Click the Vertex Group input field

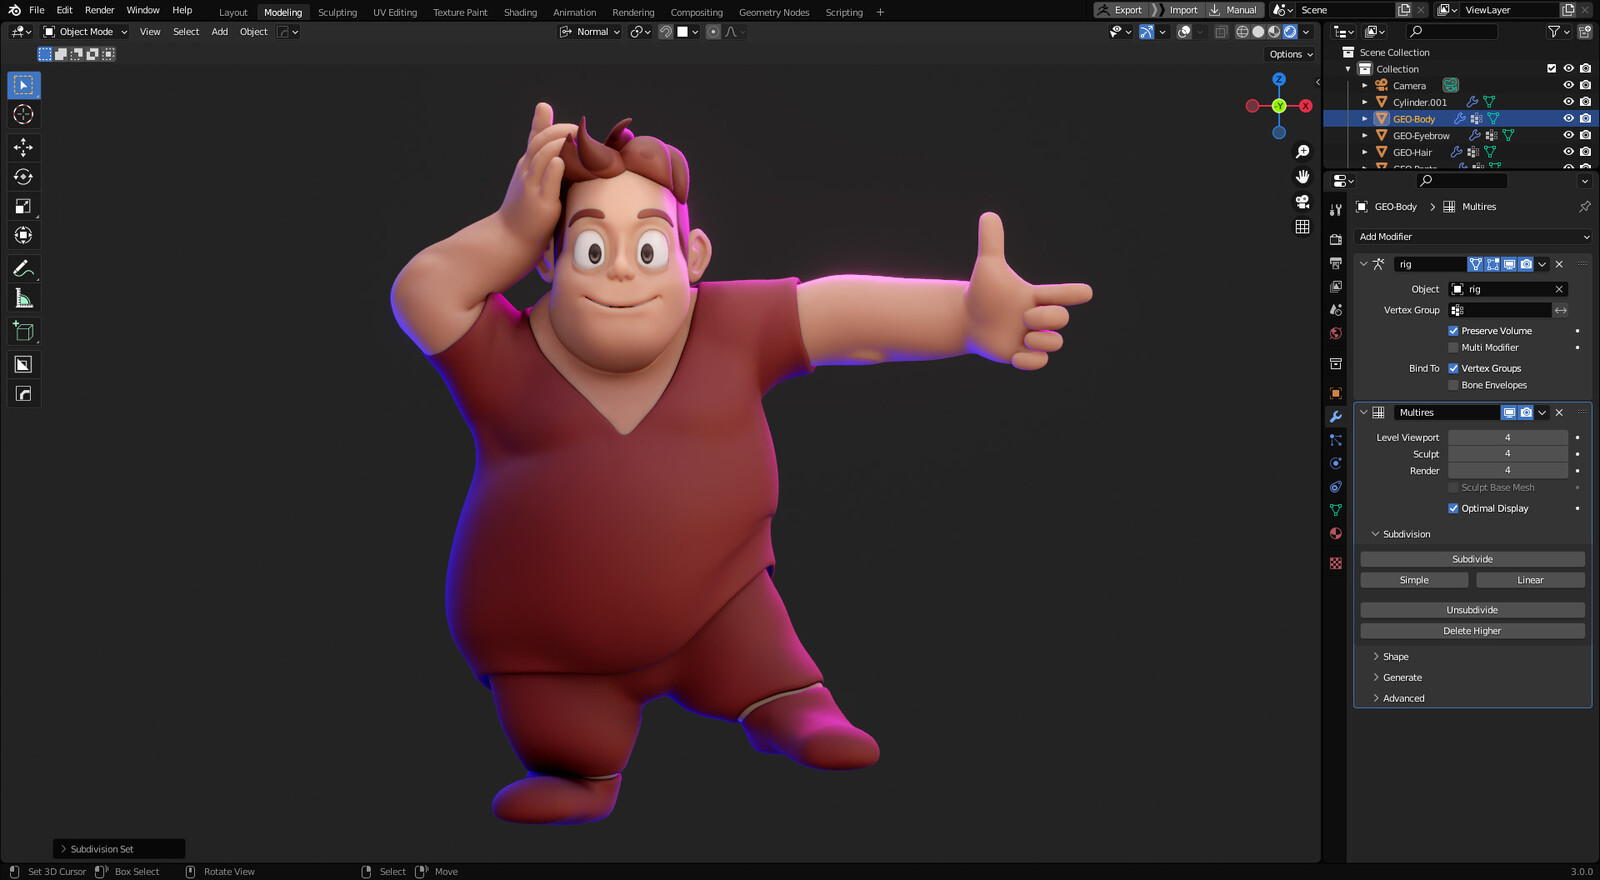tap(1499, 310)
